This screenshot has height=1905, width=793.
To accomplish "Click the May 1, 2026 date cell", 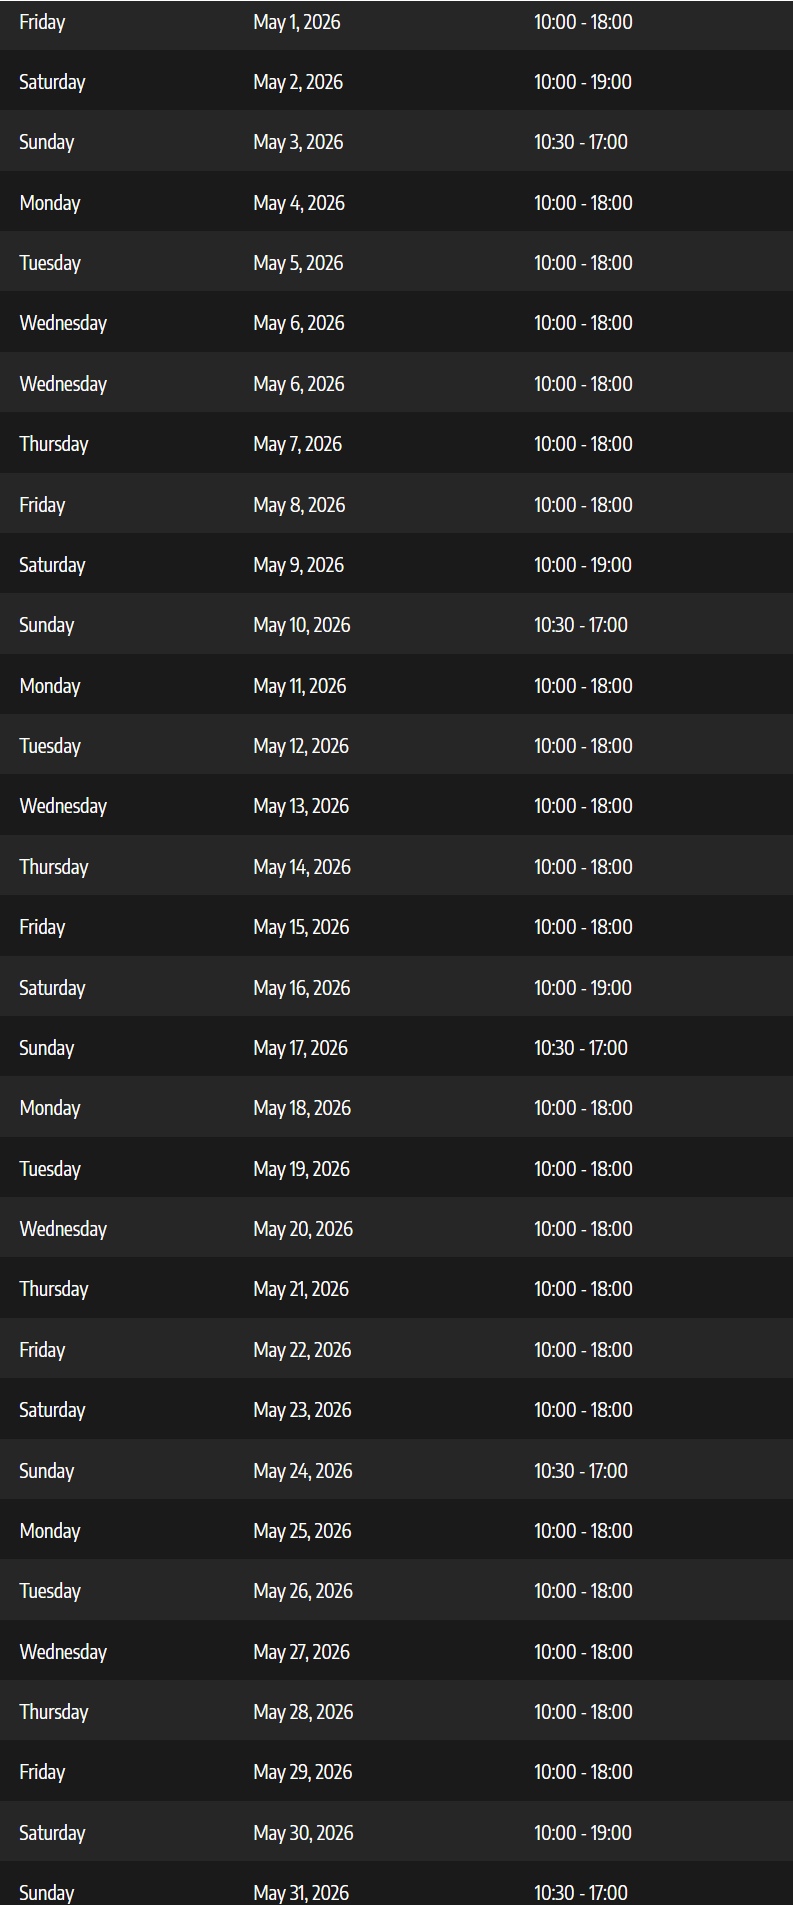I will (297, 22).
